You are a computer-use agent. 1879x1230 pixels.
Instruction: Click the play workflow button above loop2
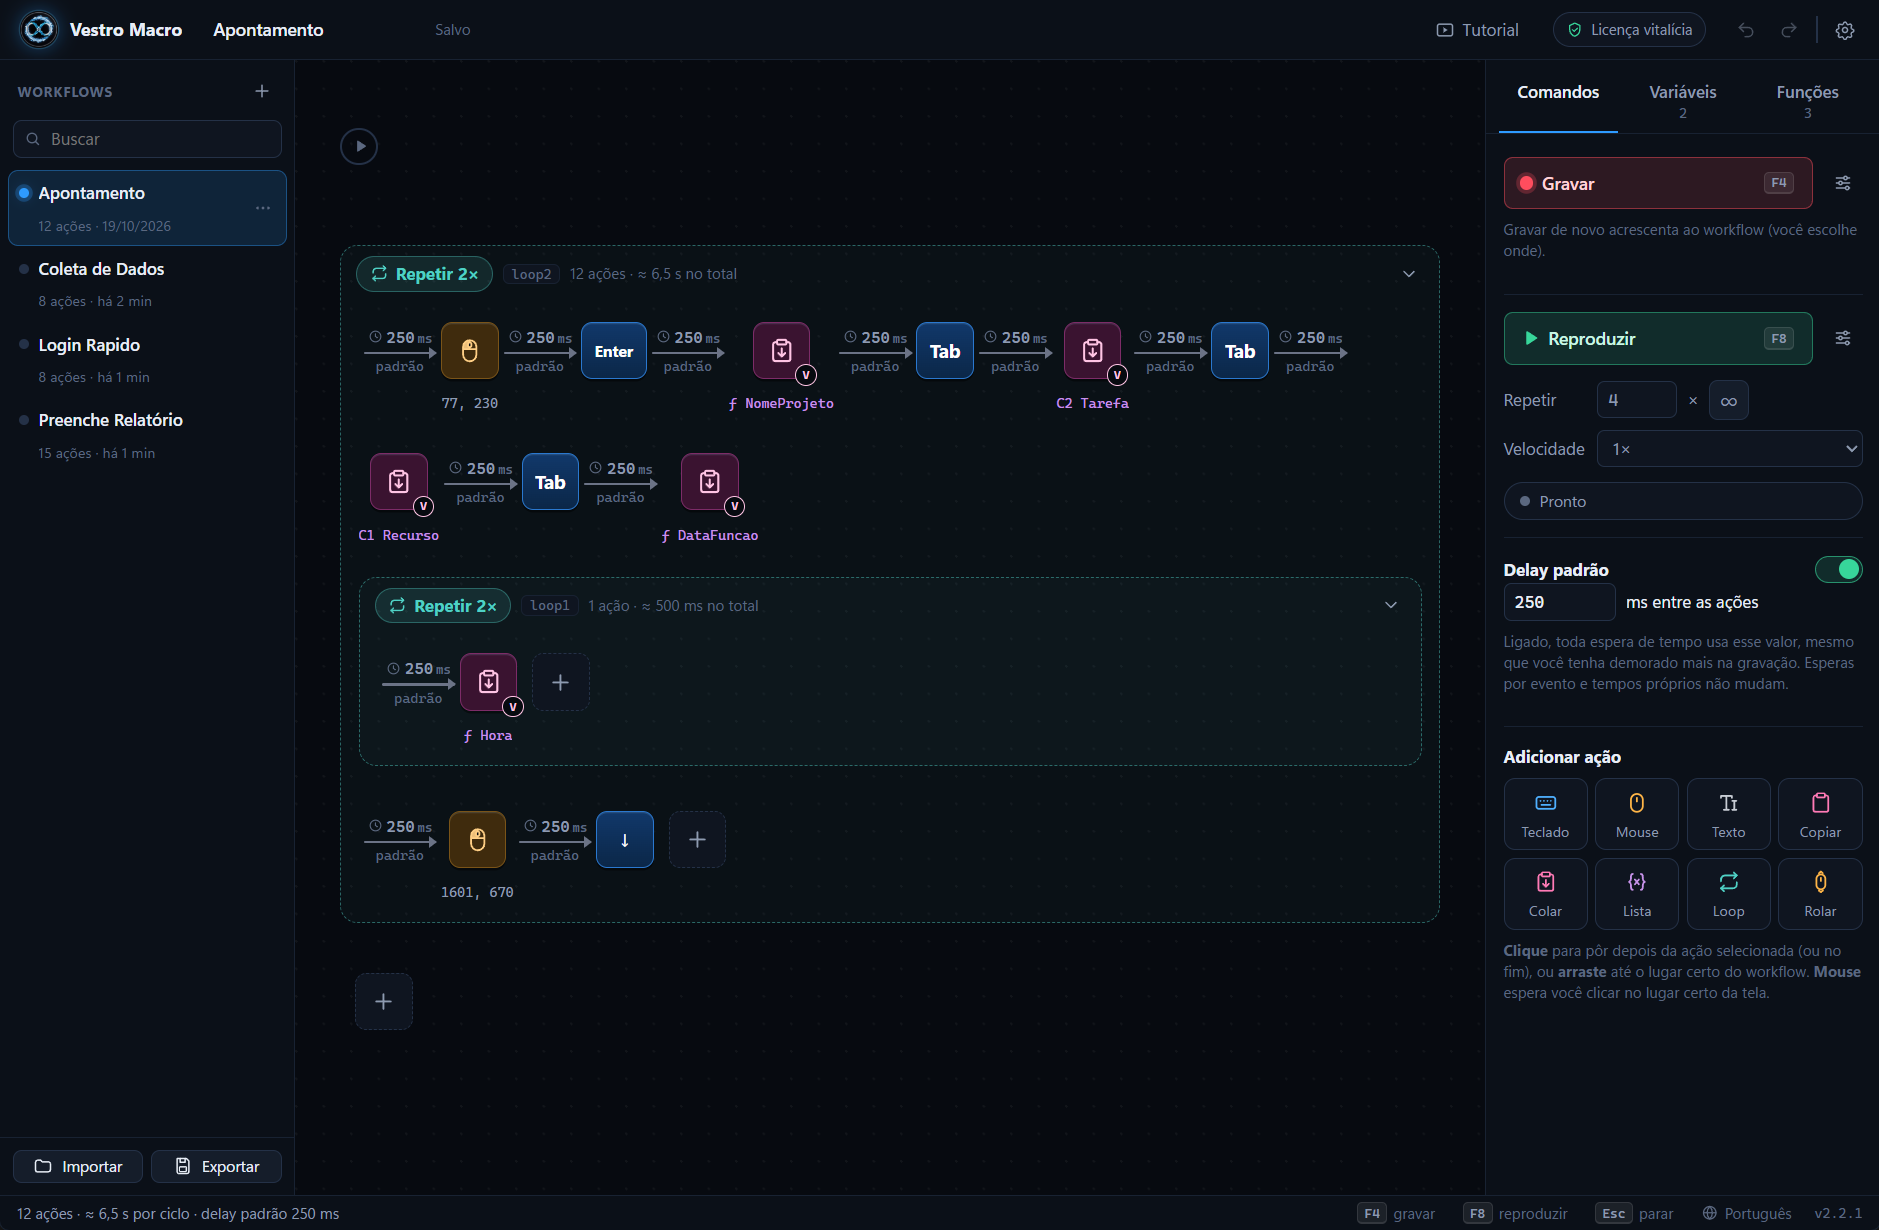point(359,146)
